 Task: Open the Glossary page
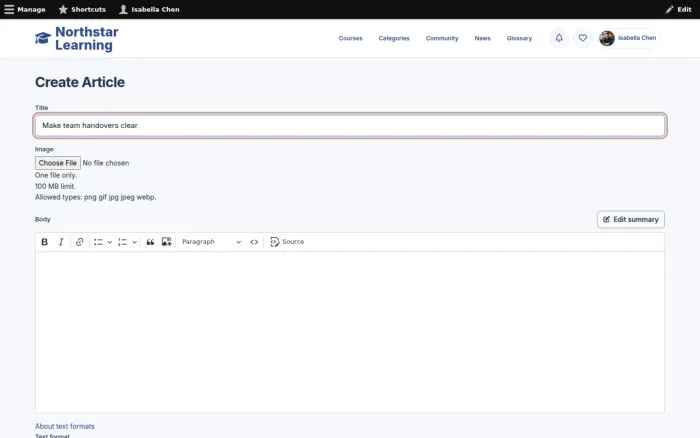click(x=519, y=38)
